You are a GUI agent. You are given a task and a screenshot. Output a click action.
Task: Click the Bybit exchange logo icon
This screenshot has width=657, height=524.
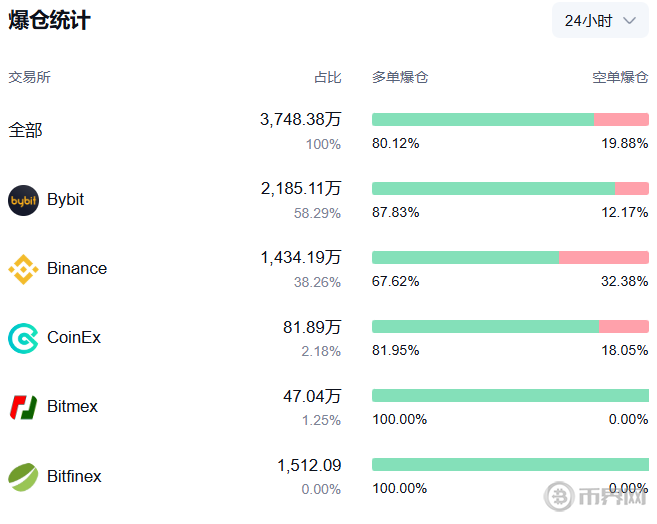click(23, 200)
